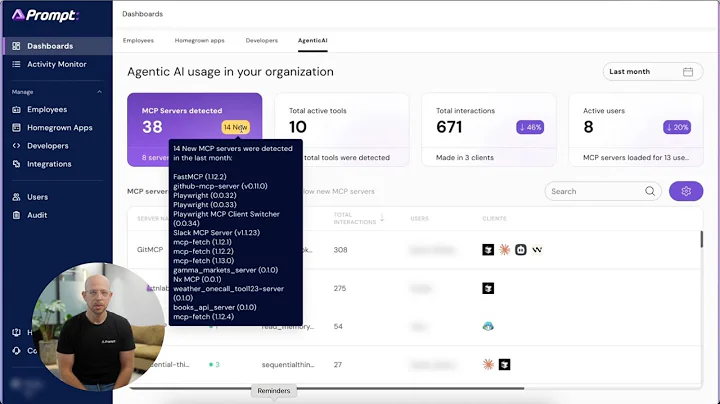The height and width of the screenshot is (404, 720).
Task: Click the Reminders tooltip label
Action: (274, 391)
